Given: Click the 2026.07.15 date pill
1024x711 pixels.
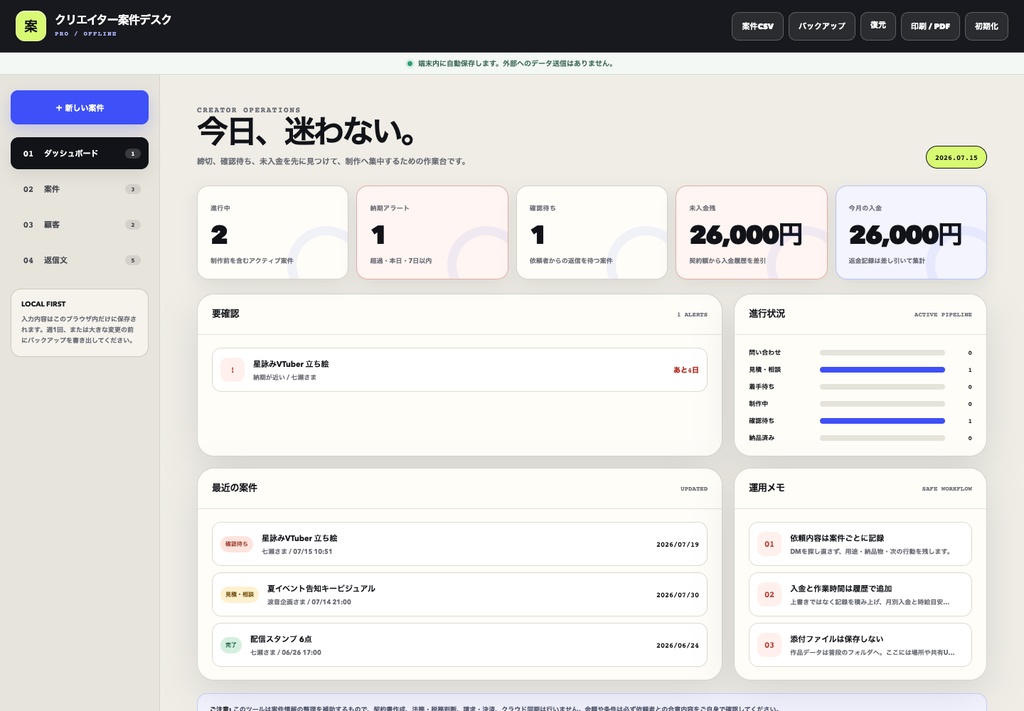Looking at the screenshot, I should [956, 157].
